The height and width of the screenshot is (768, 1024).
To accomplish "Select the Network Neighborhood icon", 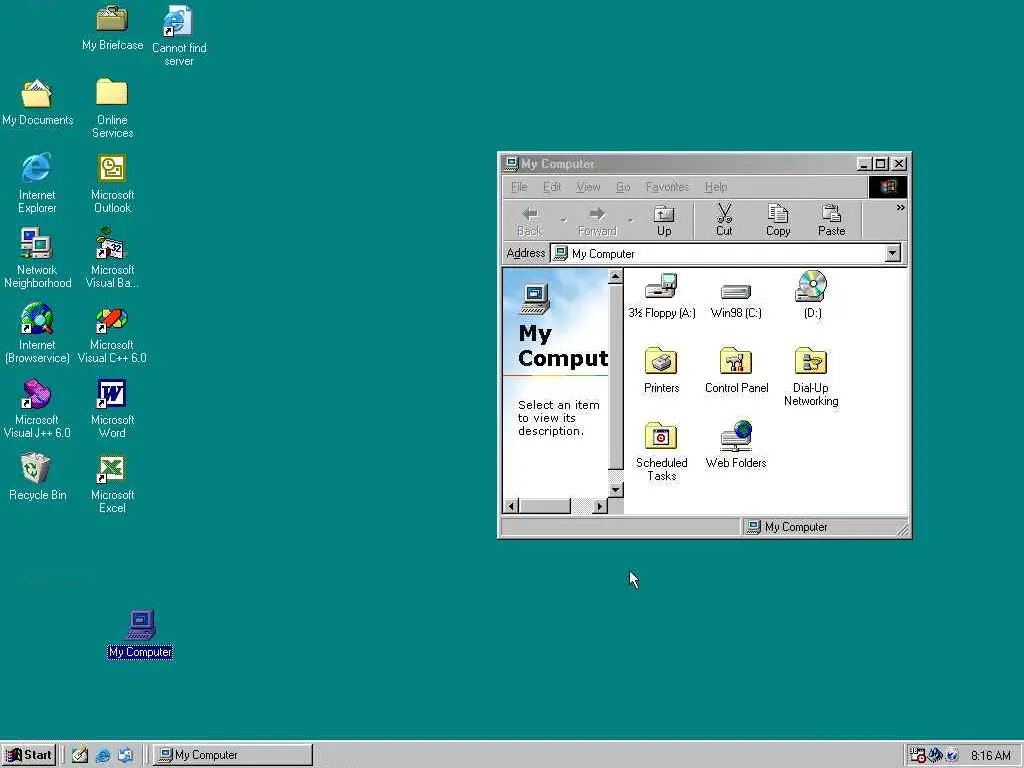I will [x=37, y=258].
